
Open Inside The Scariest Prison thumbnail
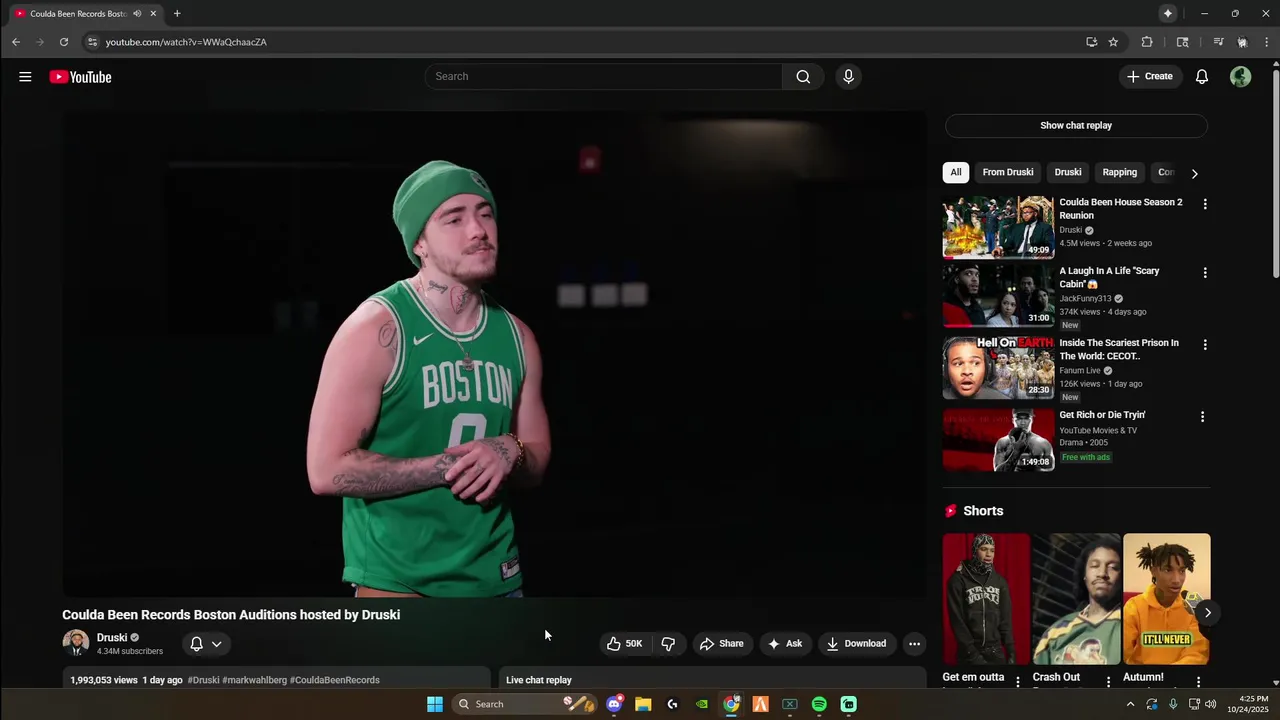(x=998, y=368)
